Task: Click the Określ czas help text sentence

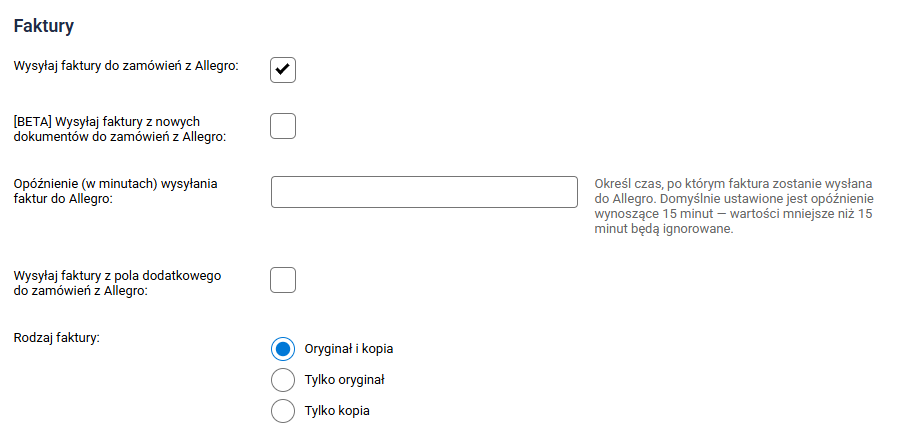Action: tap(734, 184)
